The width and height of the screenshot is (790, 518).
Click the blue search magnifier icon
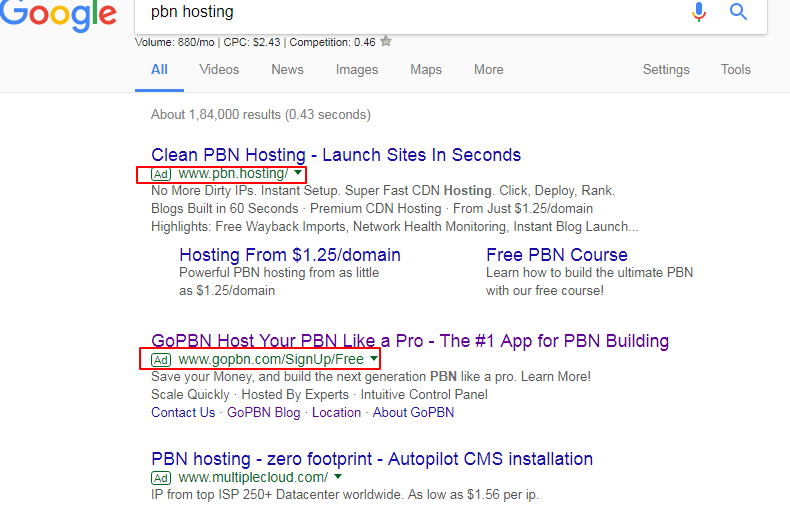738,11
